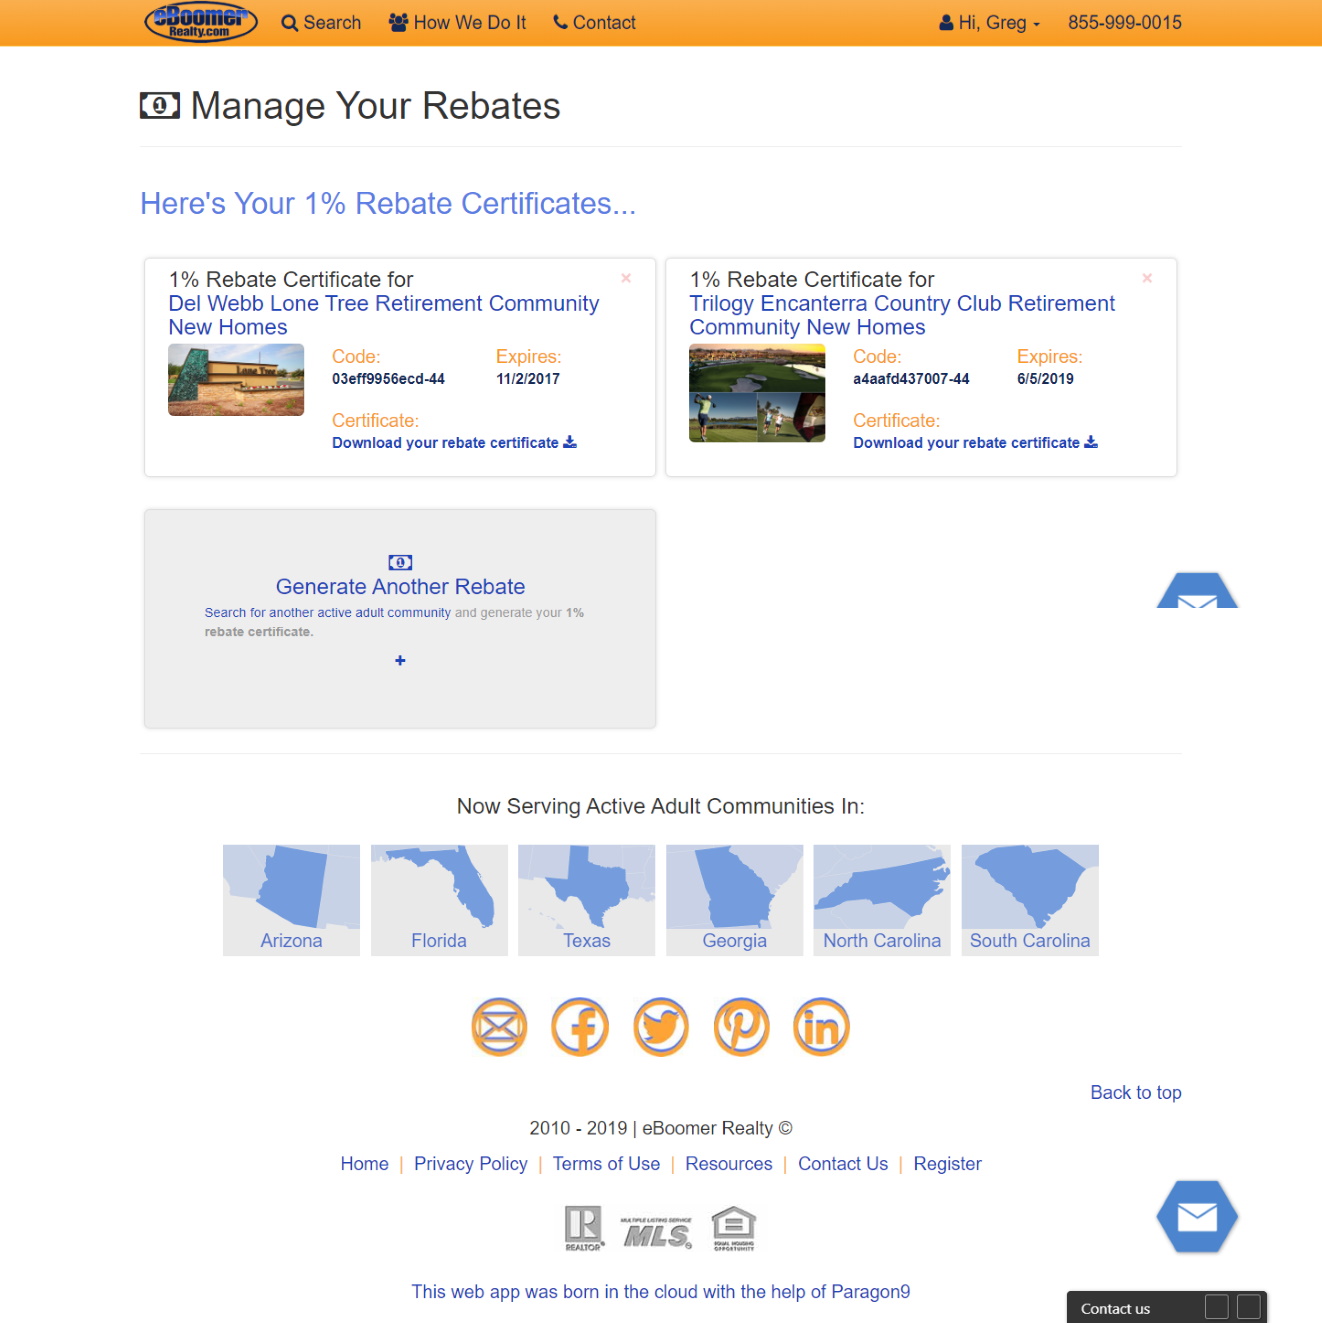This screenshot has width=1322, height=1323.
Task: Click the money icon above Generate Another Rebate
Action: pos(400,563)
